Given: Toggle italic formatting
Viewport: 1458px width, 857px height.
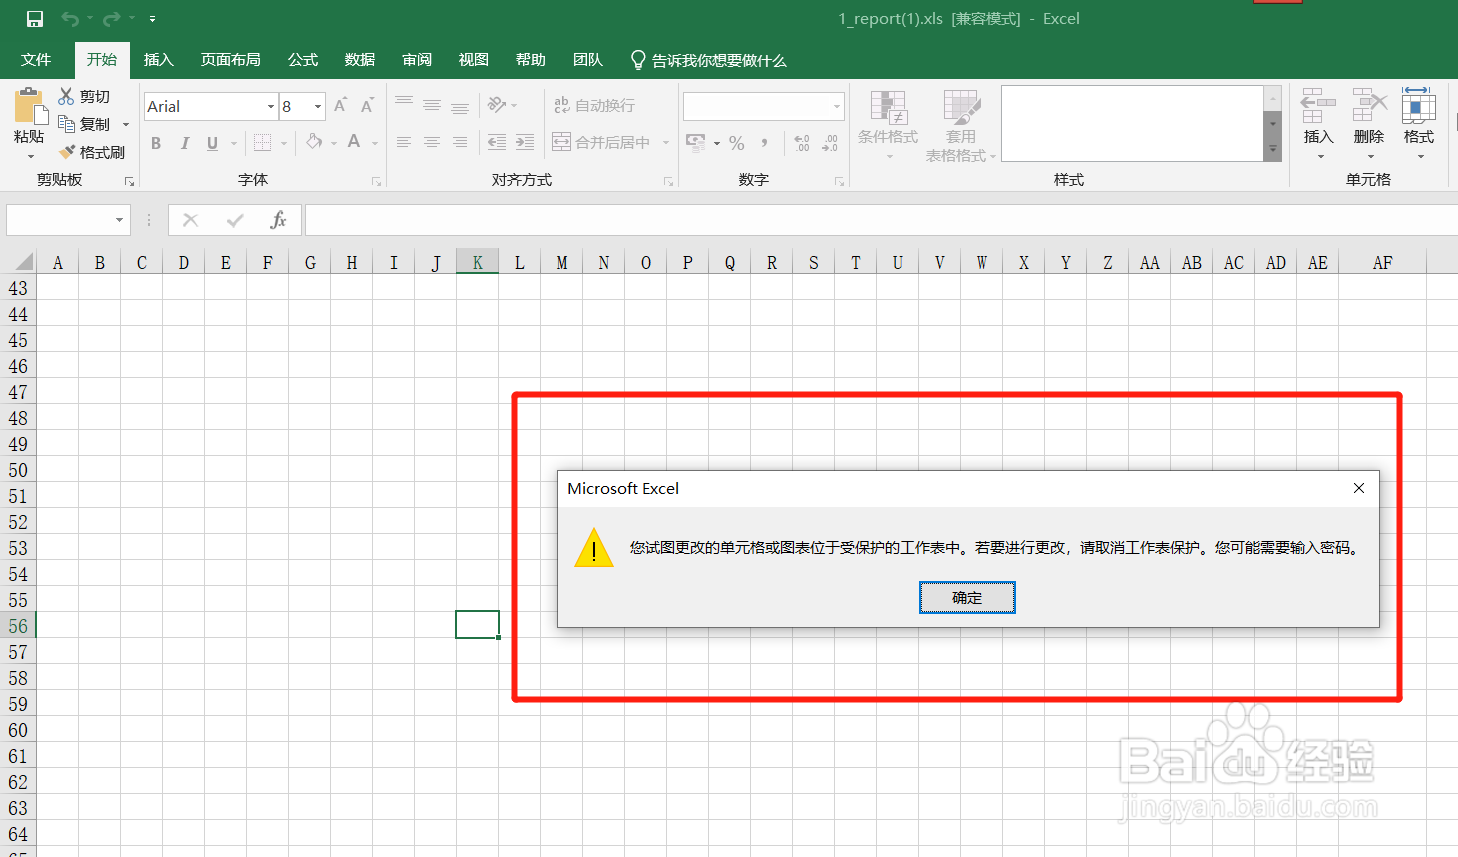Looking at the screenshot, I should tap(185, 142).
